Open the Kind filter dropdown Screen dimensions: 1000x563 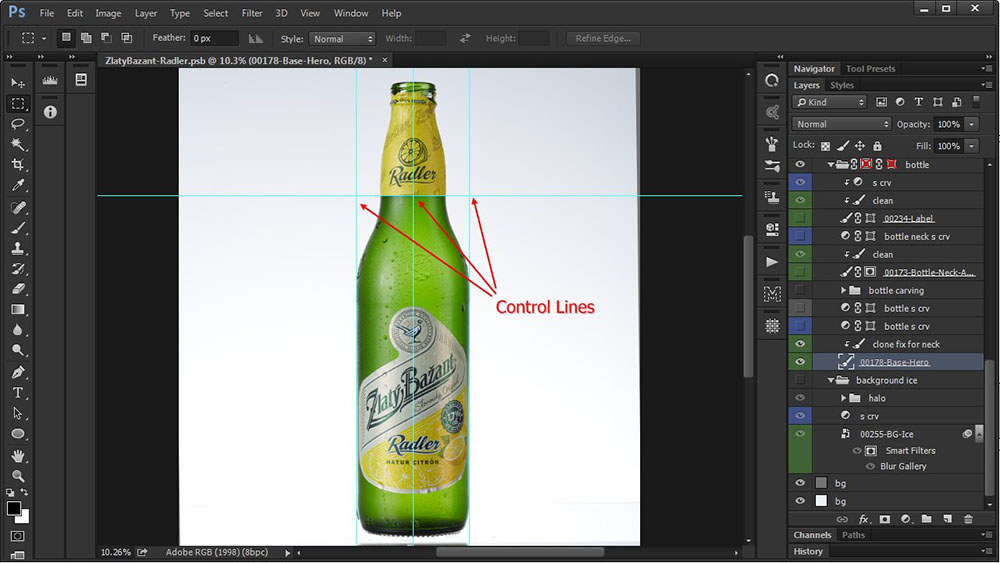830,102
